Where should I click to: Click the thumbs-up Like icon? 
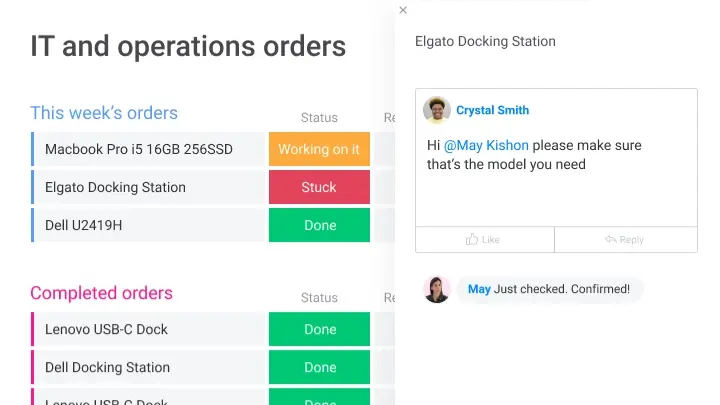coord(472,240)
